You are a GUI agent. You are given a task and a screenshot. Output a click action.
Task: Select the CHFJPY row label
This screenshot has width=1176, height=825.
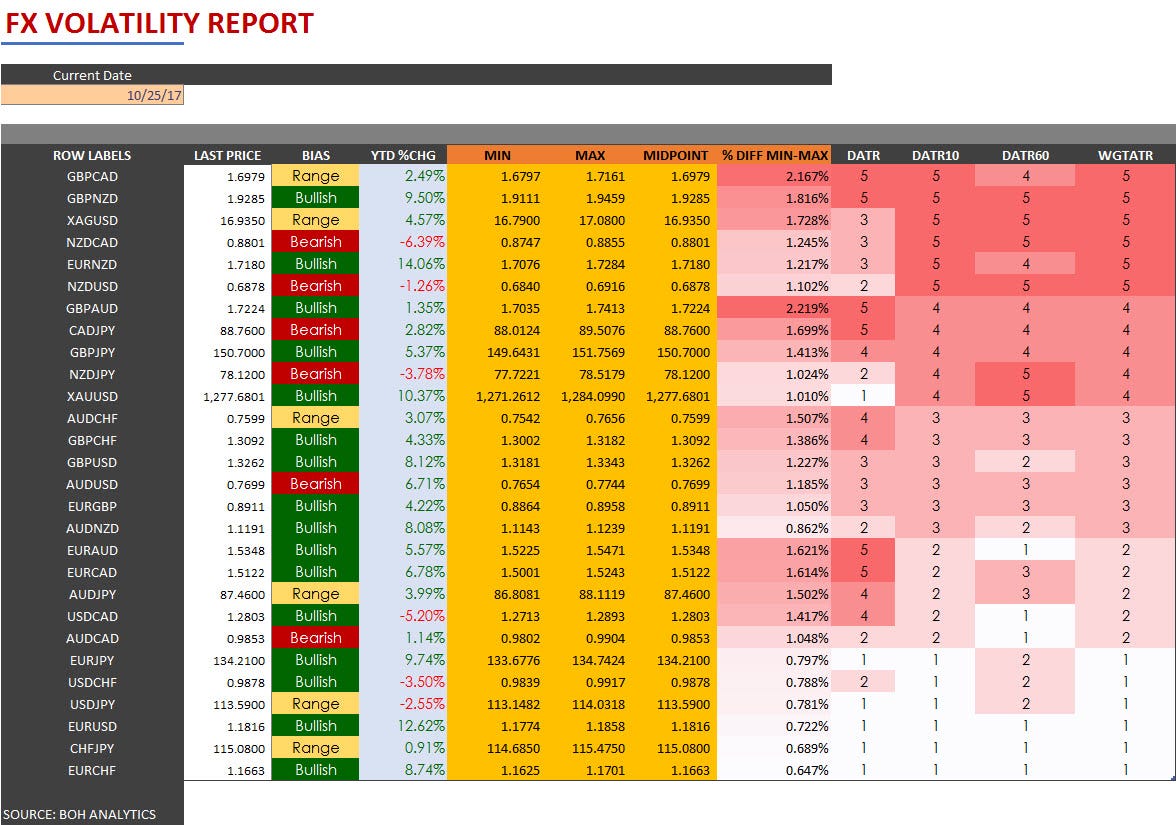coord(92,748)
